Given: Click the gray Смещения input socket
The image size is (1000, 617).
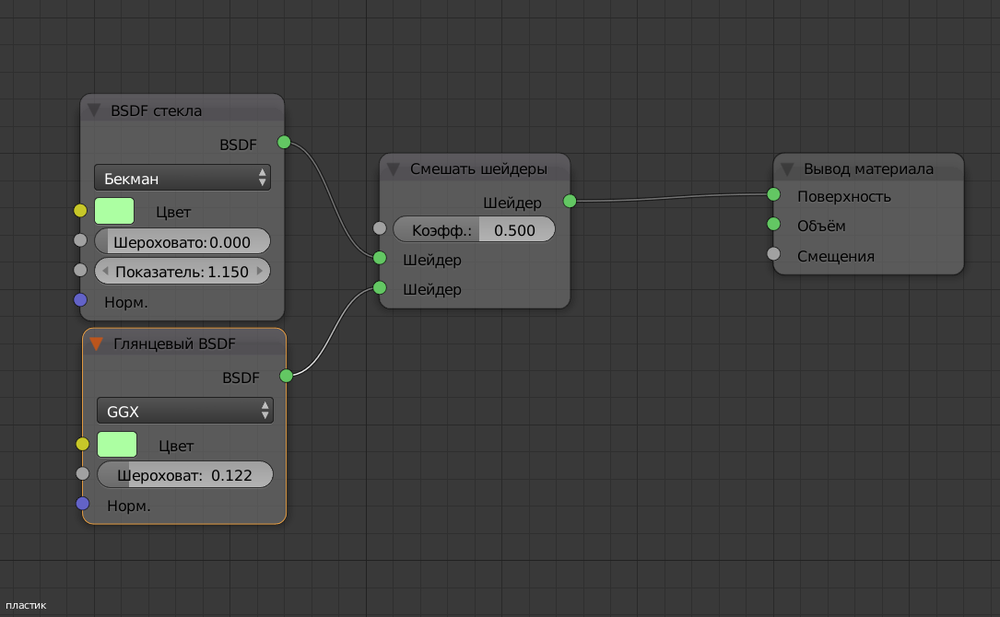Looking at the screenshot, I should coord(773,254).
